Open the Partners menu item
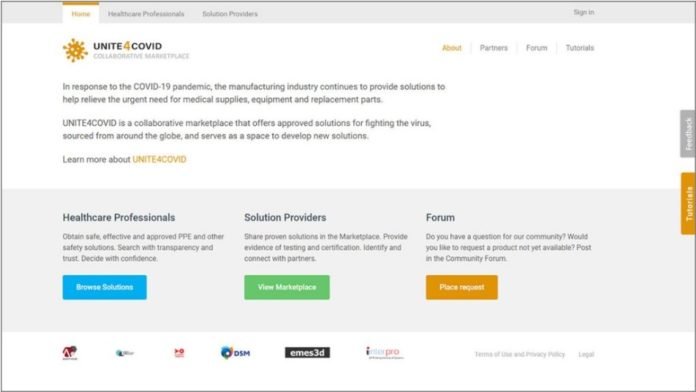 [494, 48]
